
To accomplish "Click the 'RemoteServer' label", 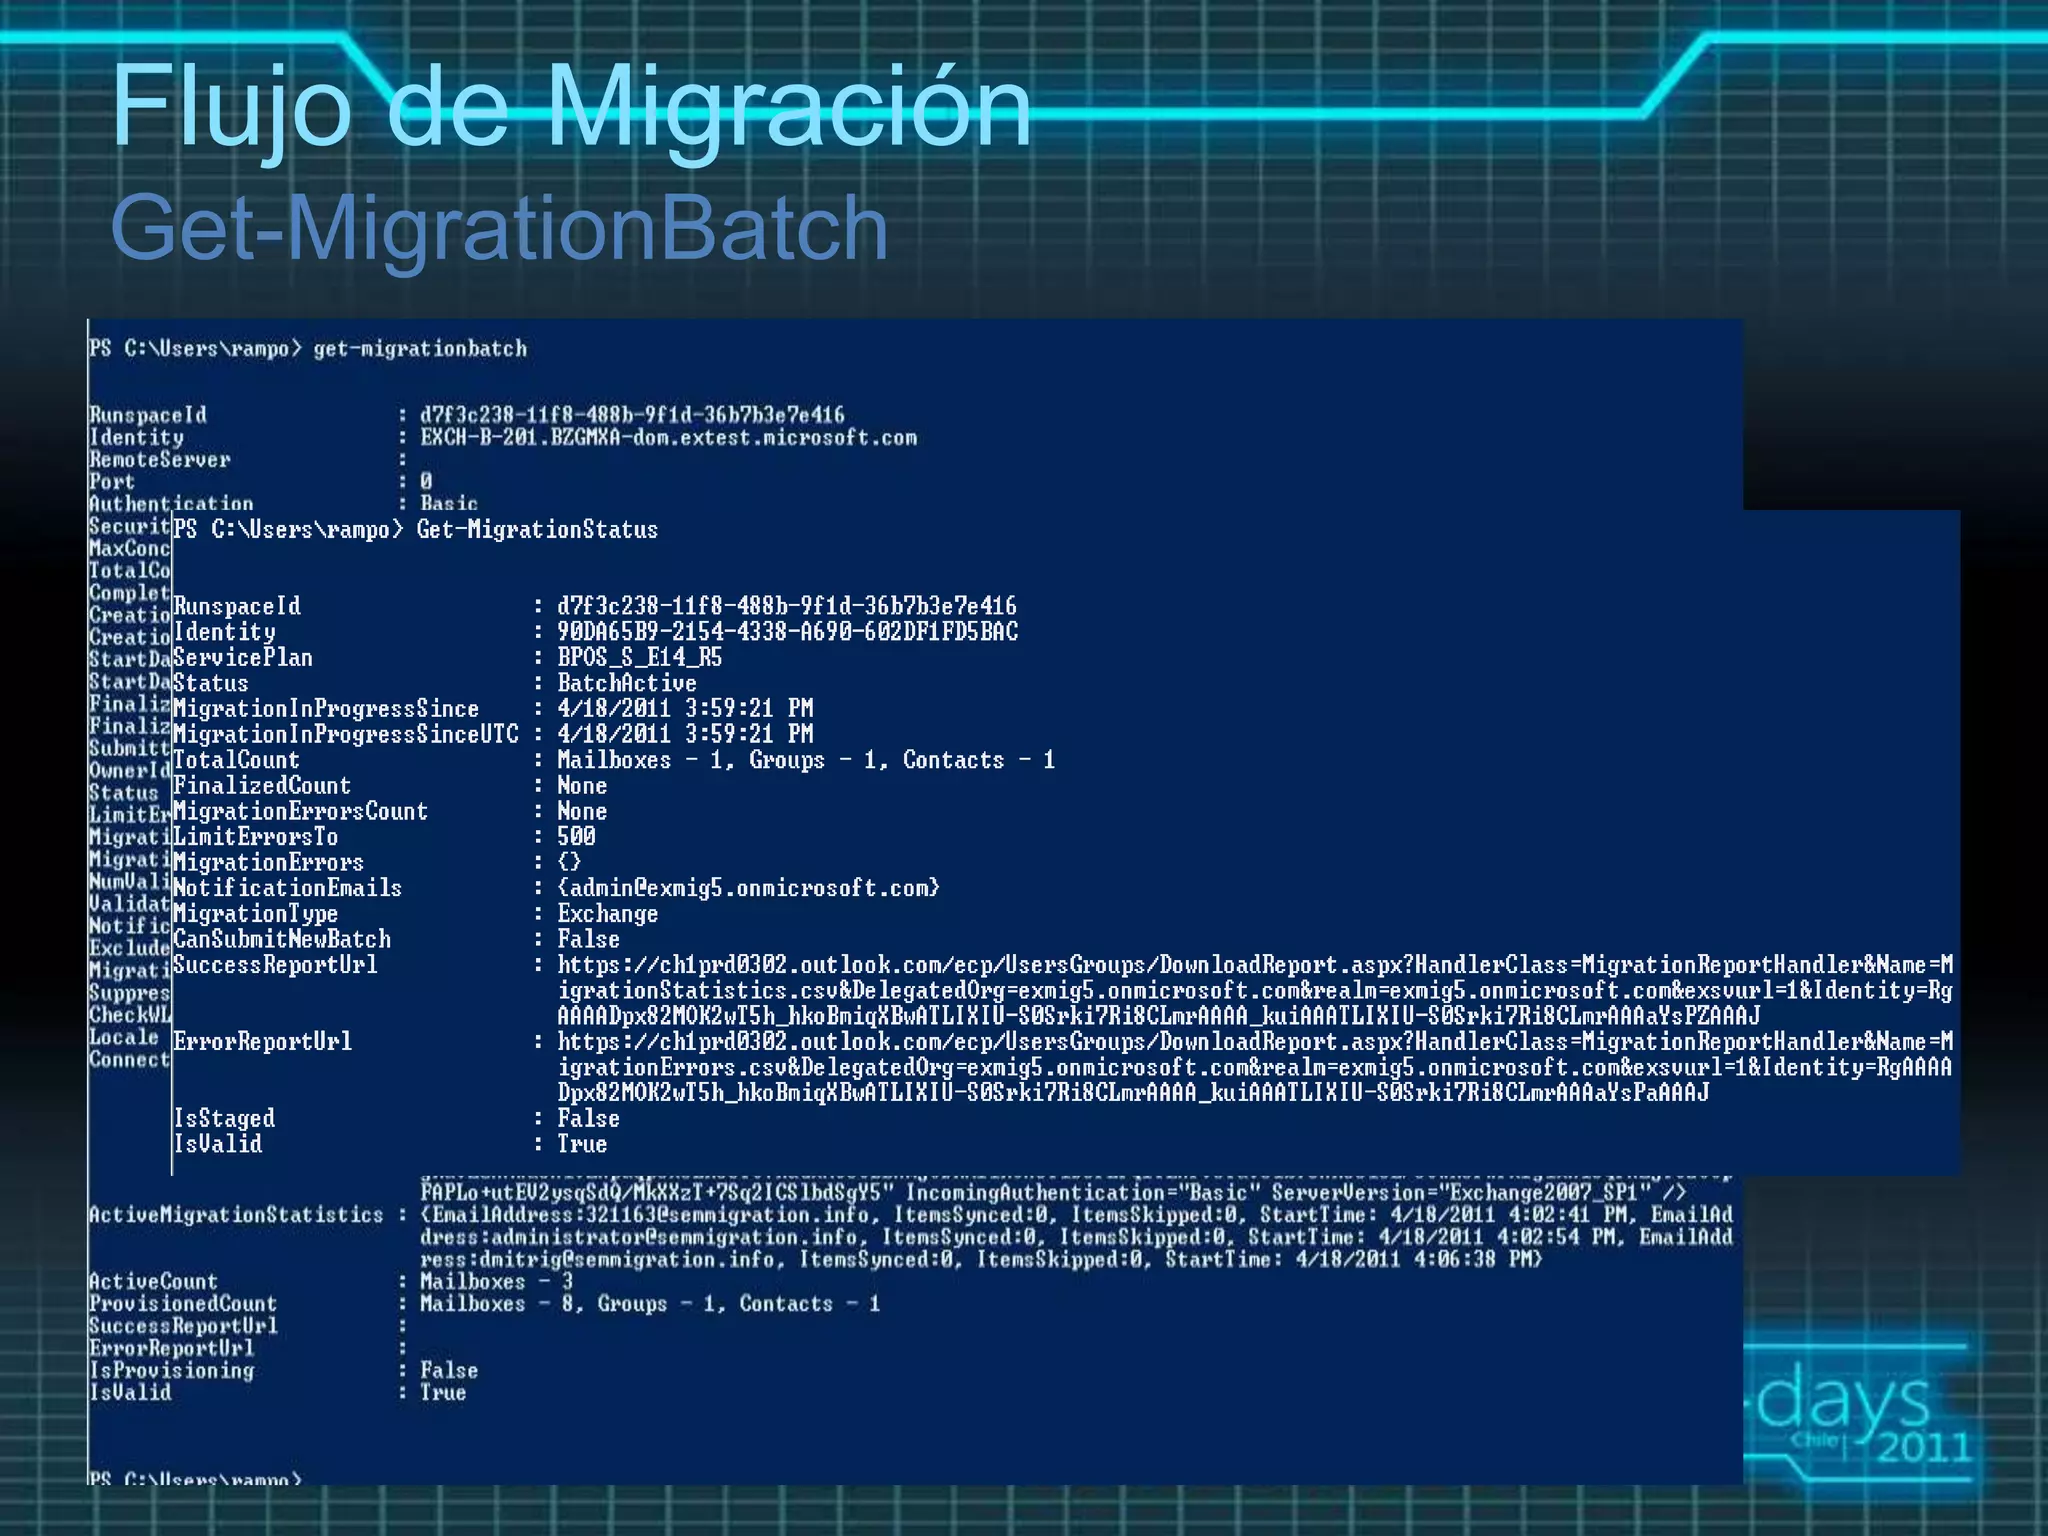I will [x=159, y=460].
